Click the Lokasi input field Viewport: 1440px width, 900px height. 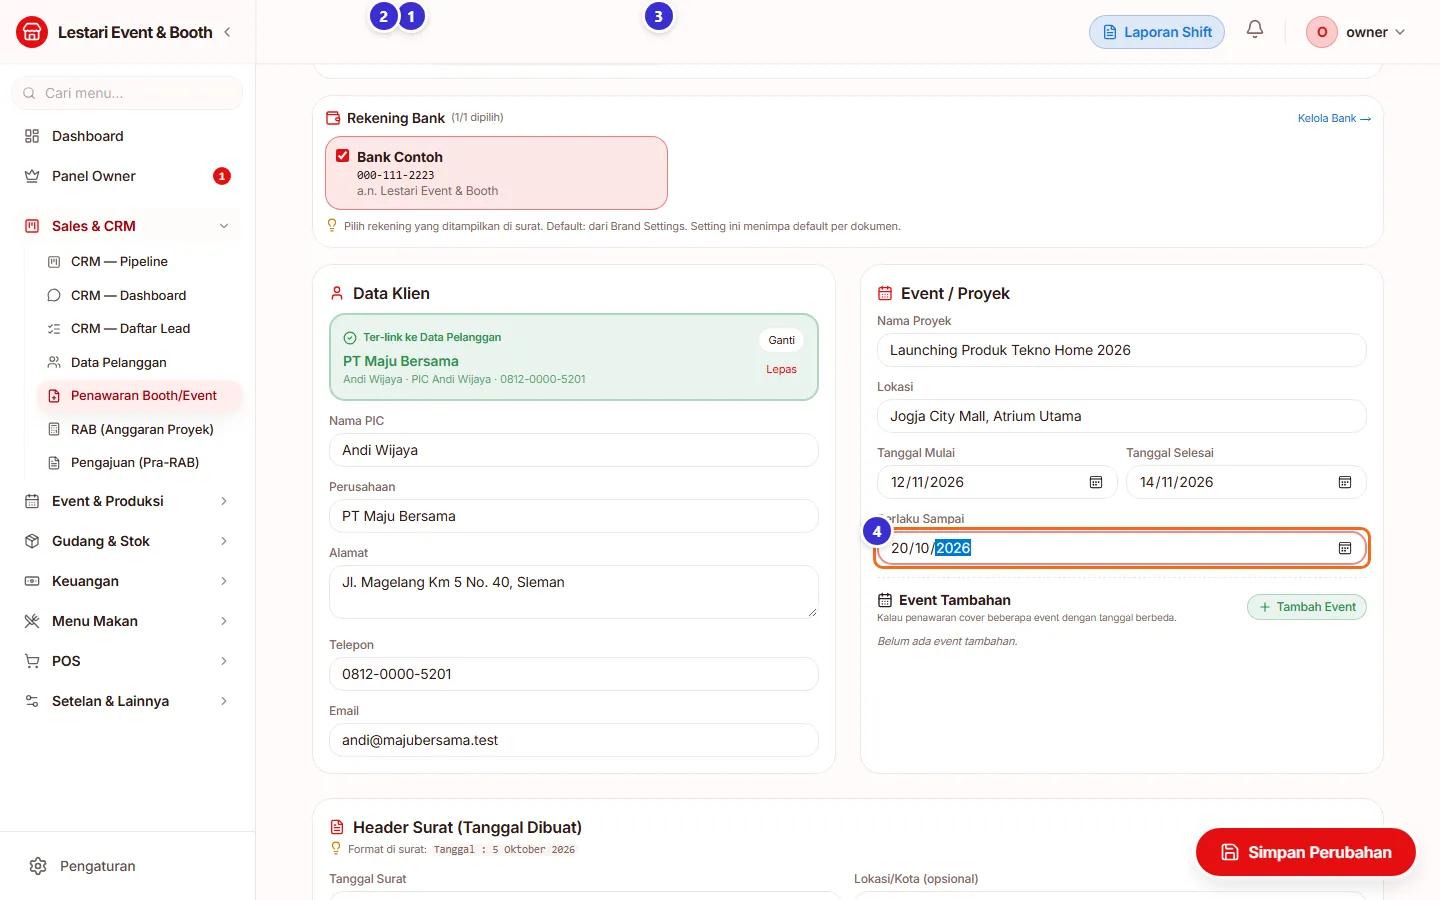[x=1122, y=416]
